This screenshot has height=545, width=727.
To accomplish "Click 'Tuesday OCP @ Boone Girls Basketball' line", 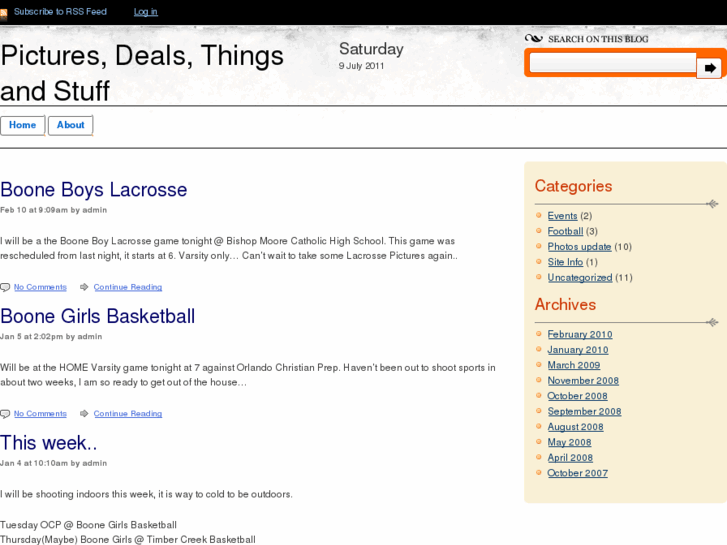I will [x=88, y=525].
